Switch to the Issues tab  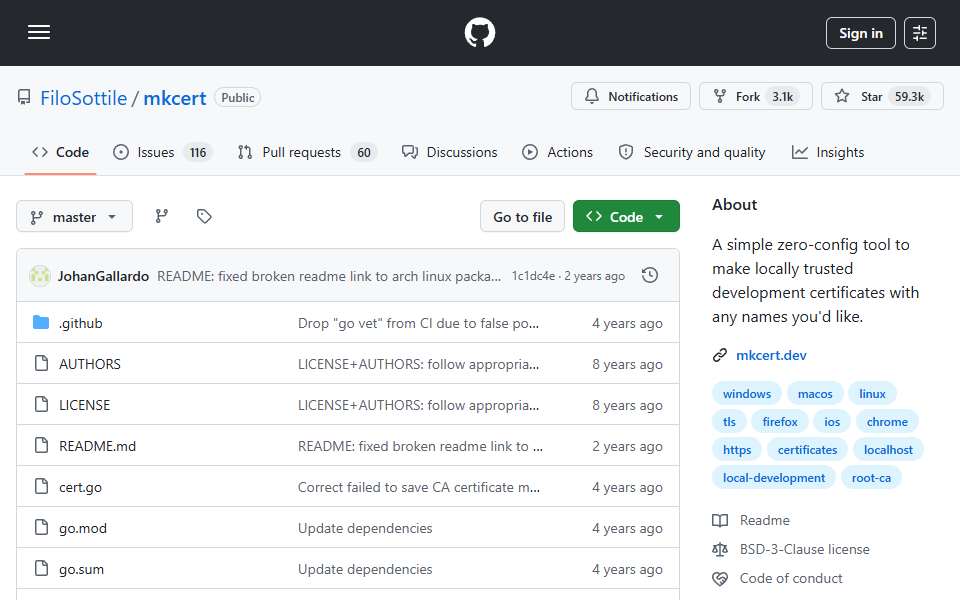(x=162, y=152)
